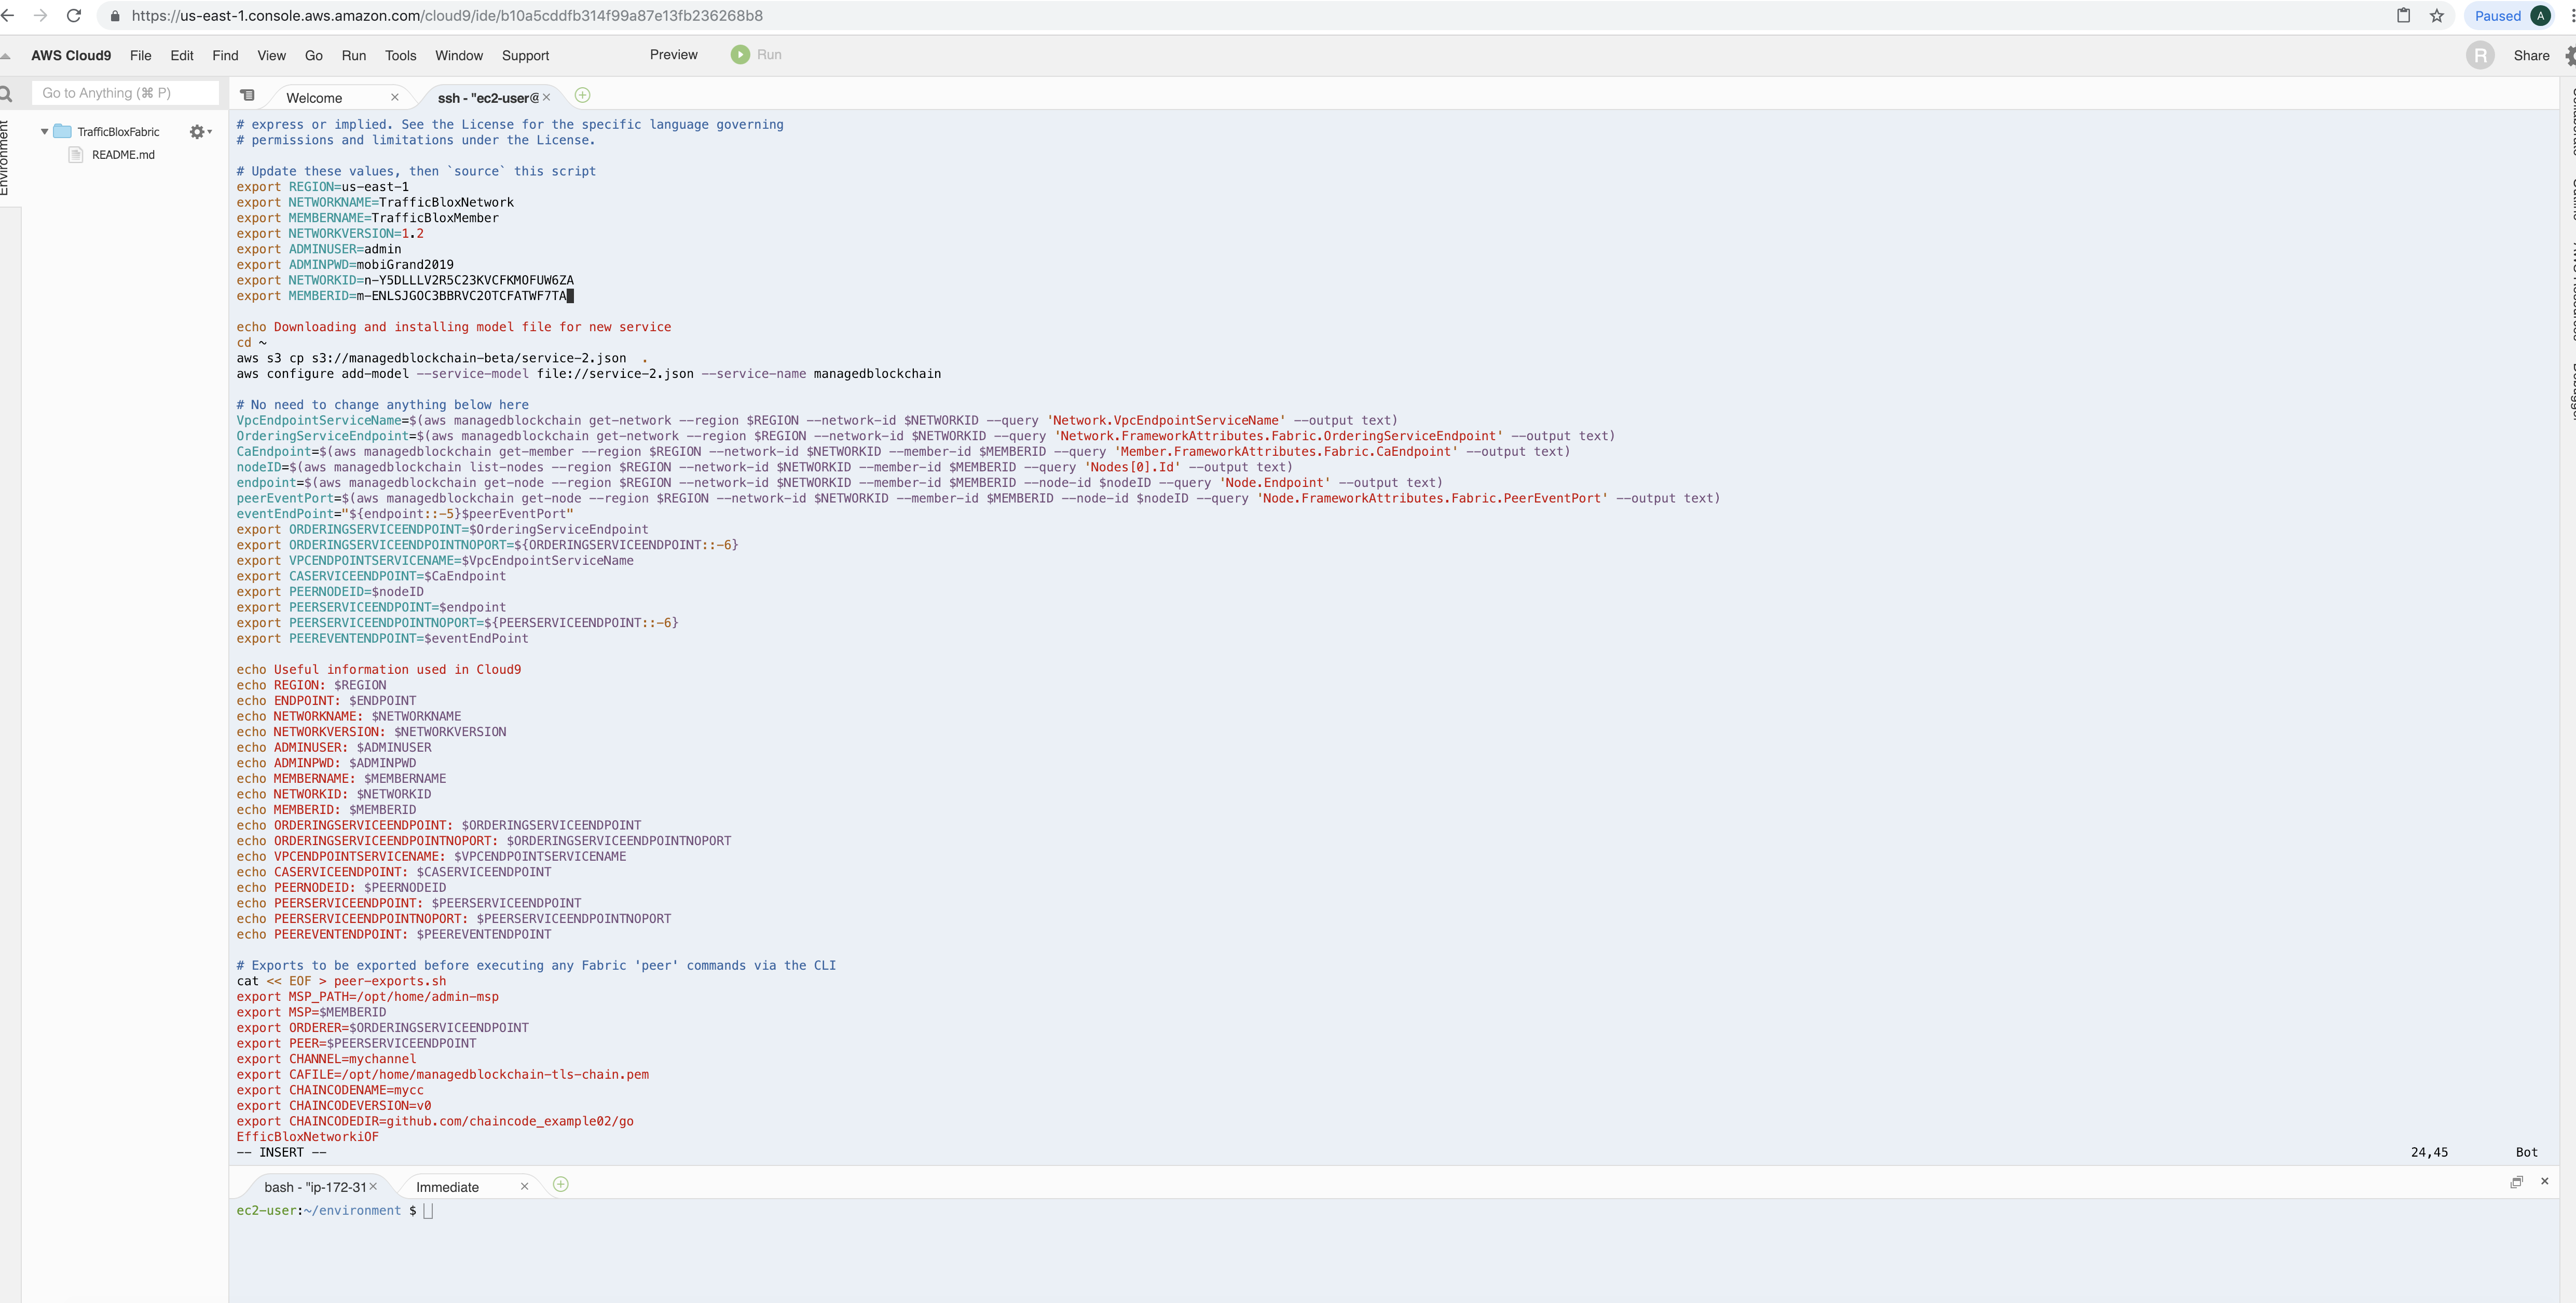Open README.md in the file tree
2576x1303 pixels.
[123, 155]
